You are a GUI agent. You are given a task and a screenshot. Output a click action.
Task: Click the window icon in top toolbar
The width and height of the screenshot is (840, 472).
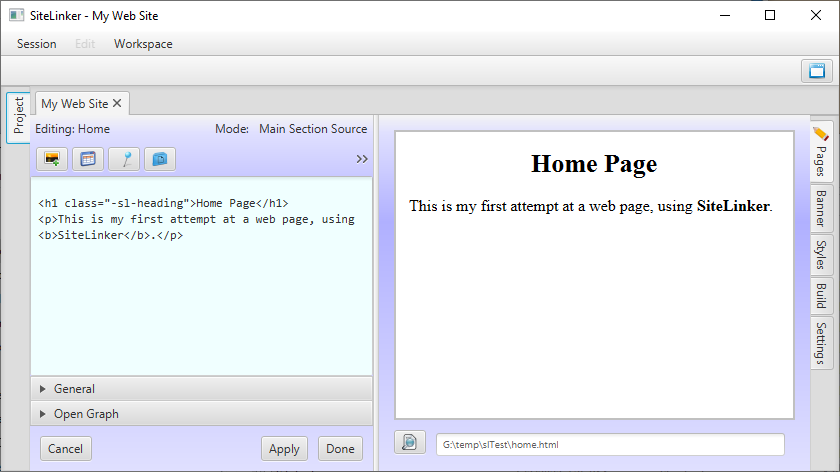(x=816, y=71)
